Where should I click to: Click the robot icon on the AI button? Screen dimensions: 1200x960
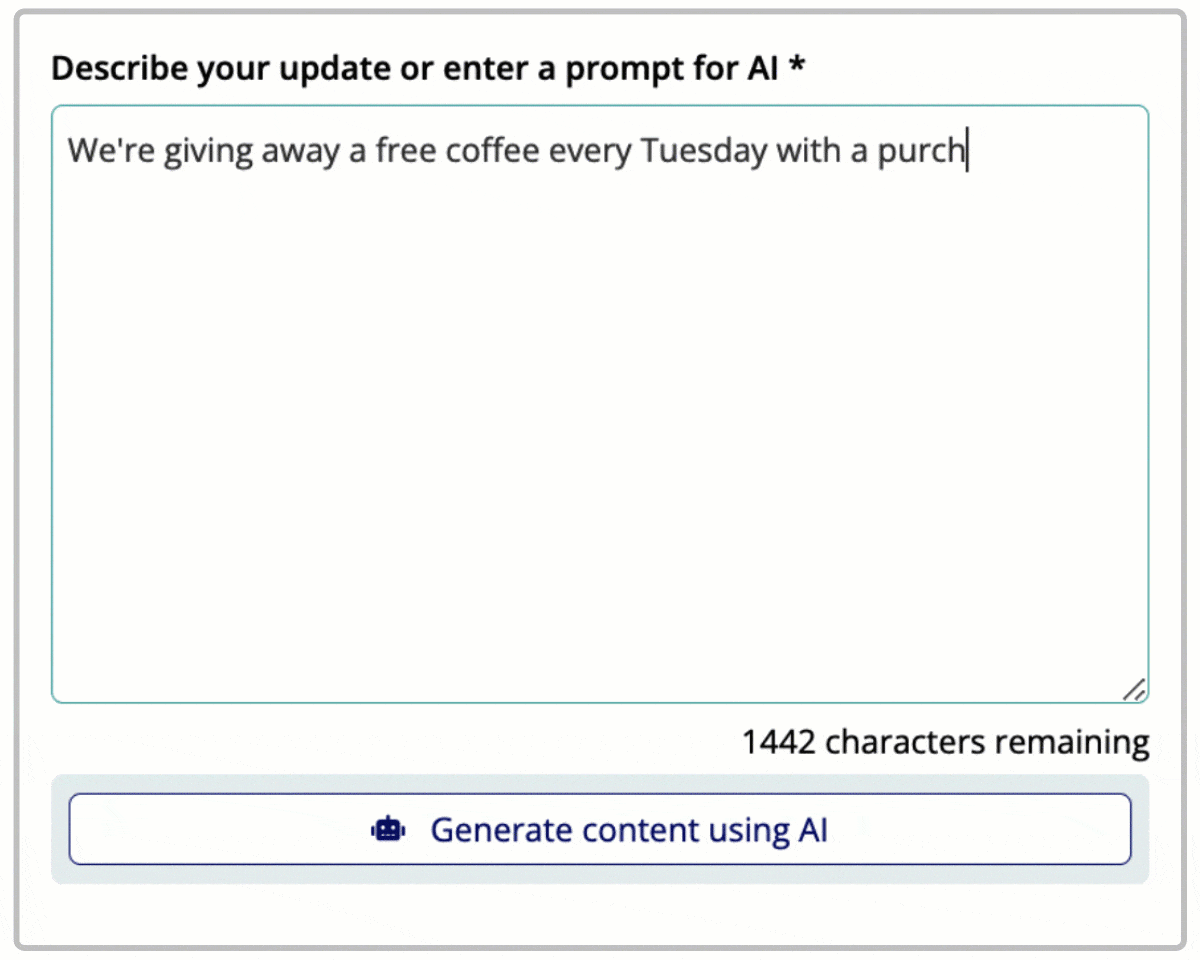pyautogui.click(x=388, y=829)
